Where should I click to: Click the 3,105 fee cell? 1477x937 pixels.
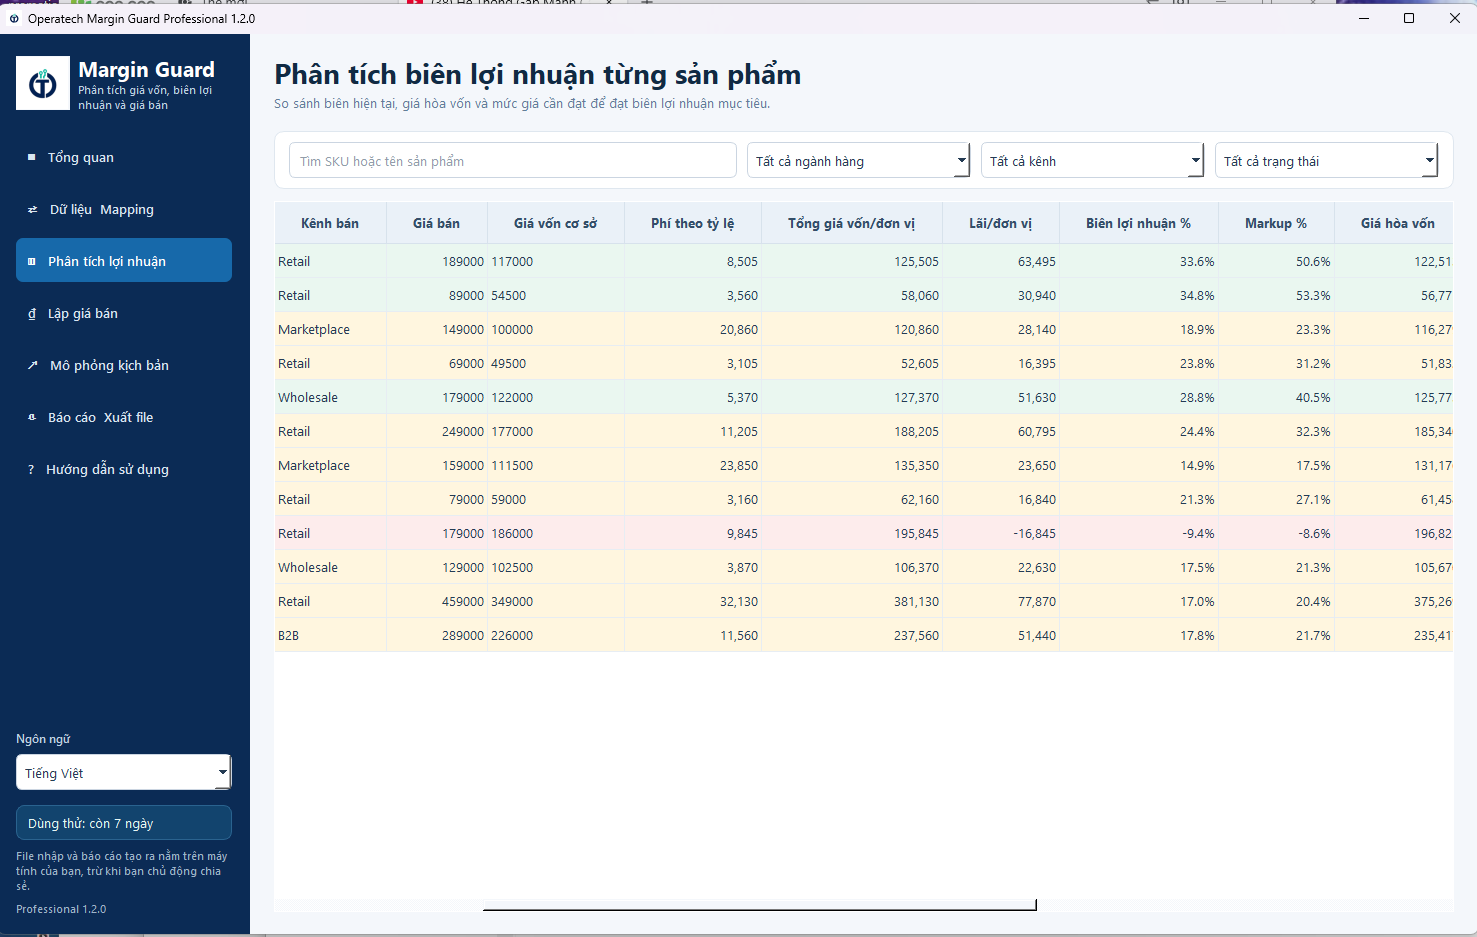pyautogui.click(x=693, y=363)
